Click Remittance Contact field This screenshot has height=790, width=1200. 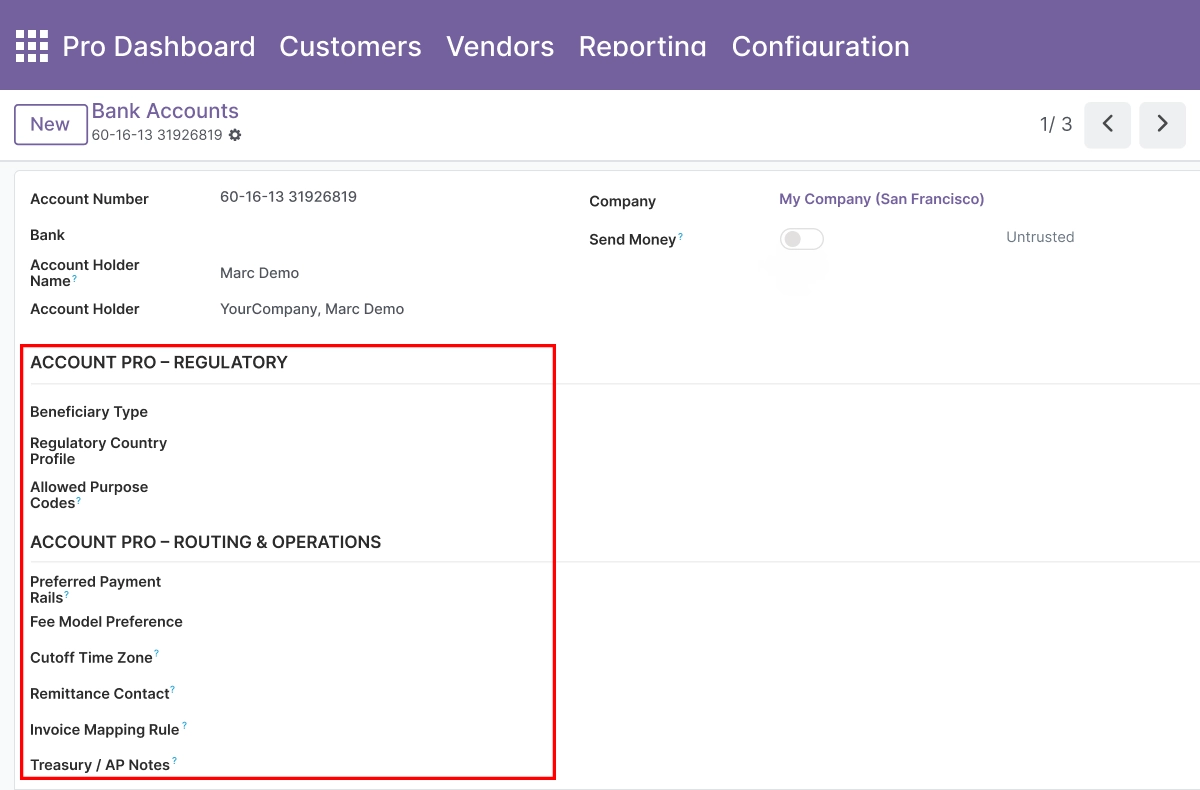tap(385, 694)
